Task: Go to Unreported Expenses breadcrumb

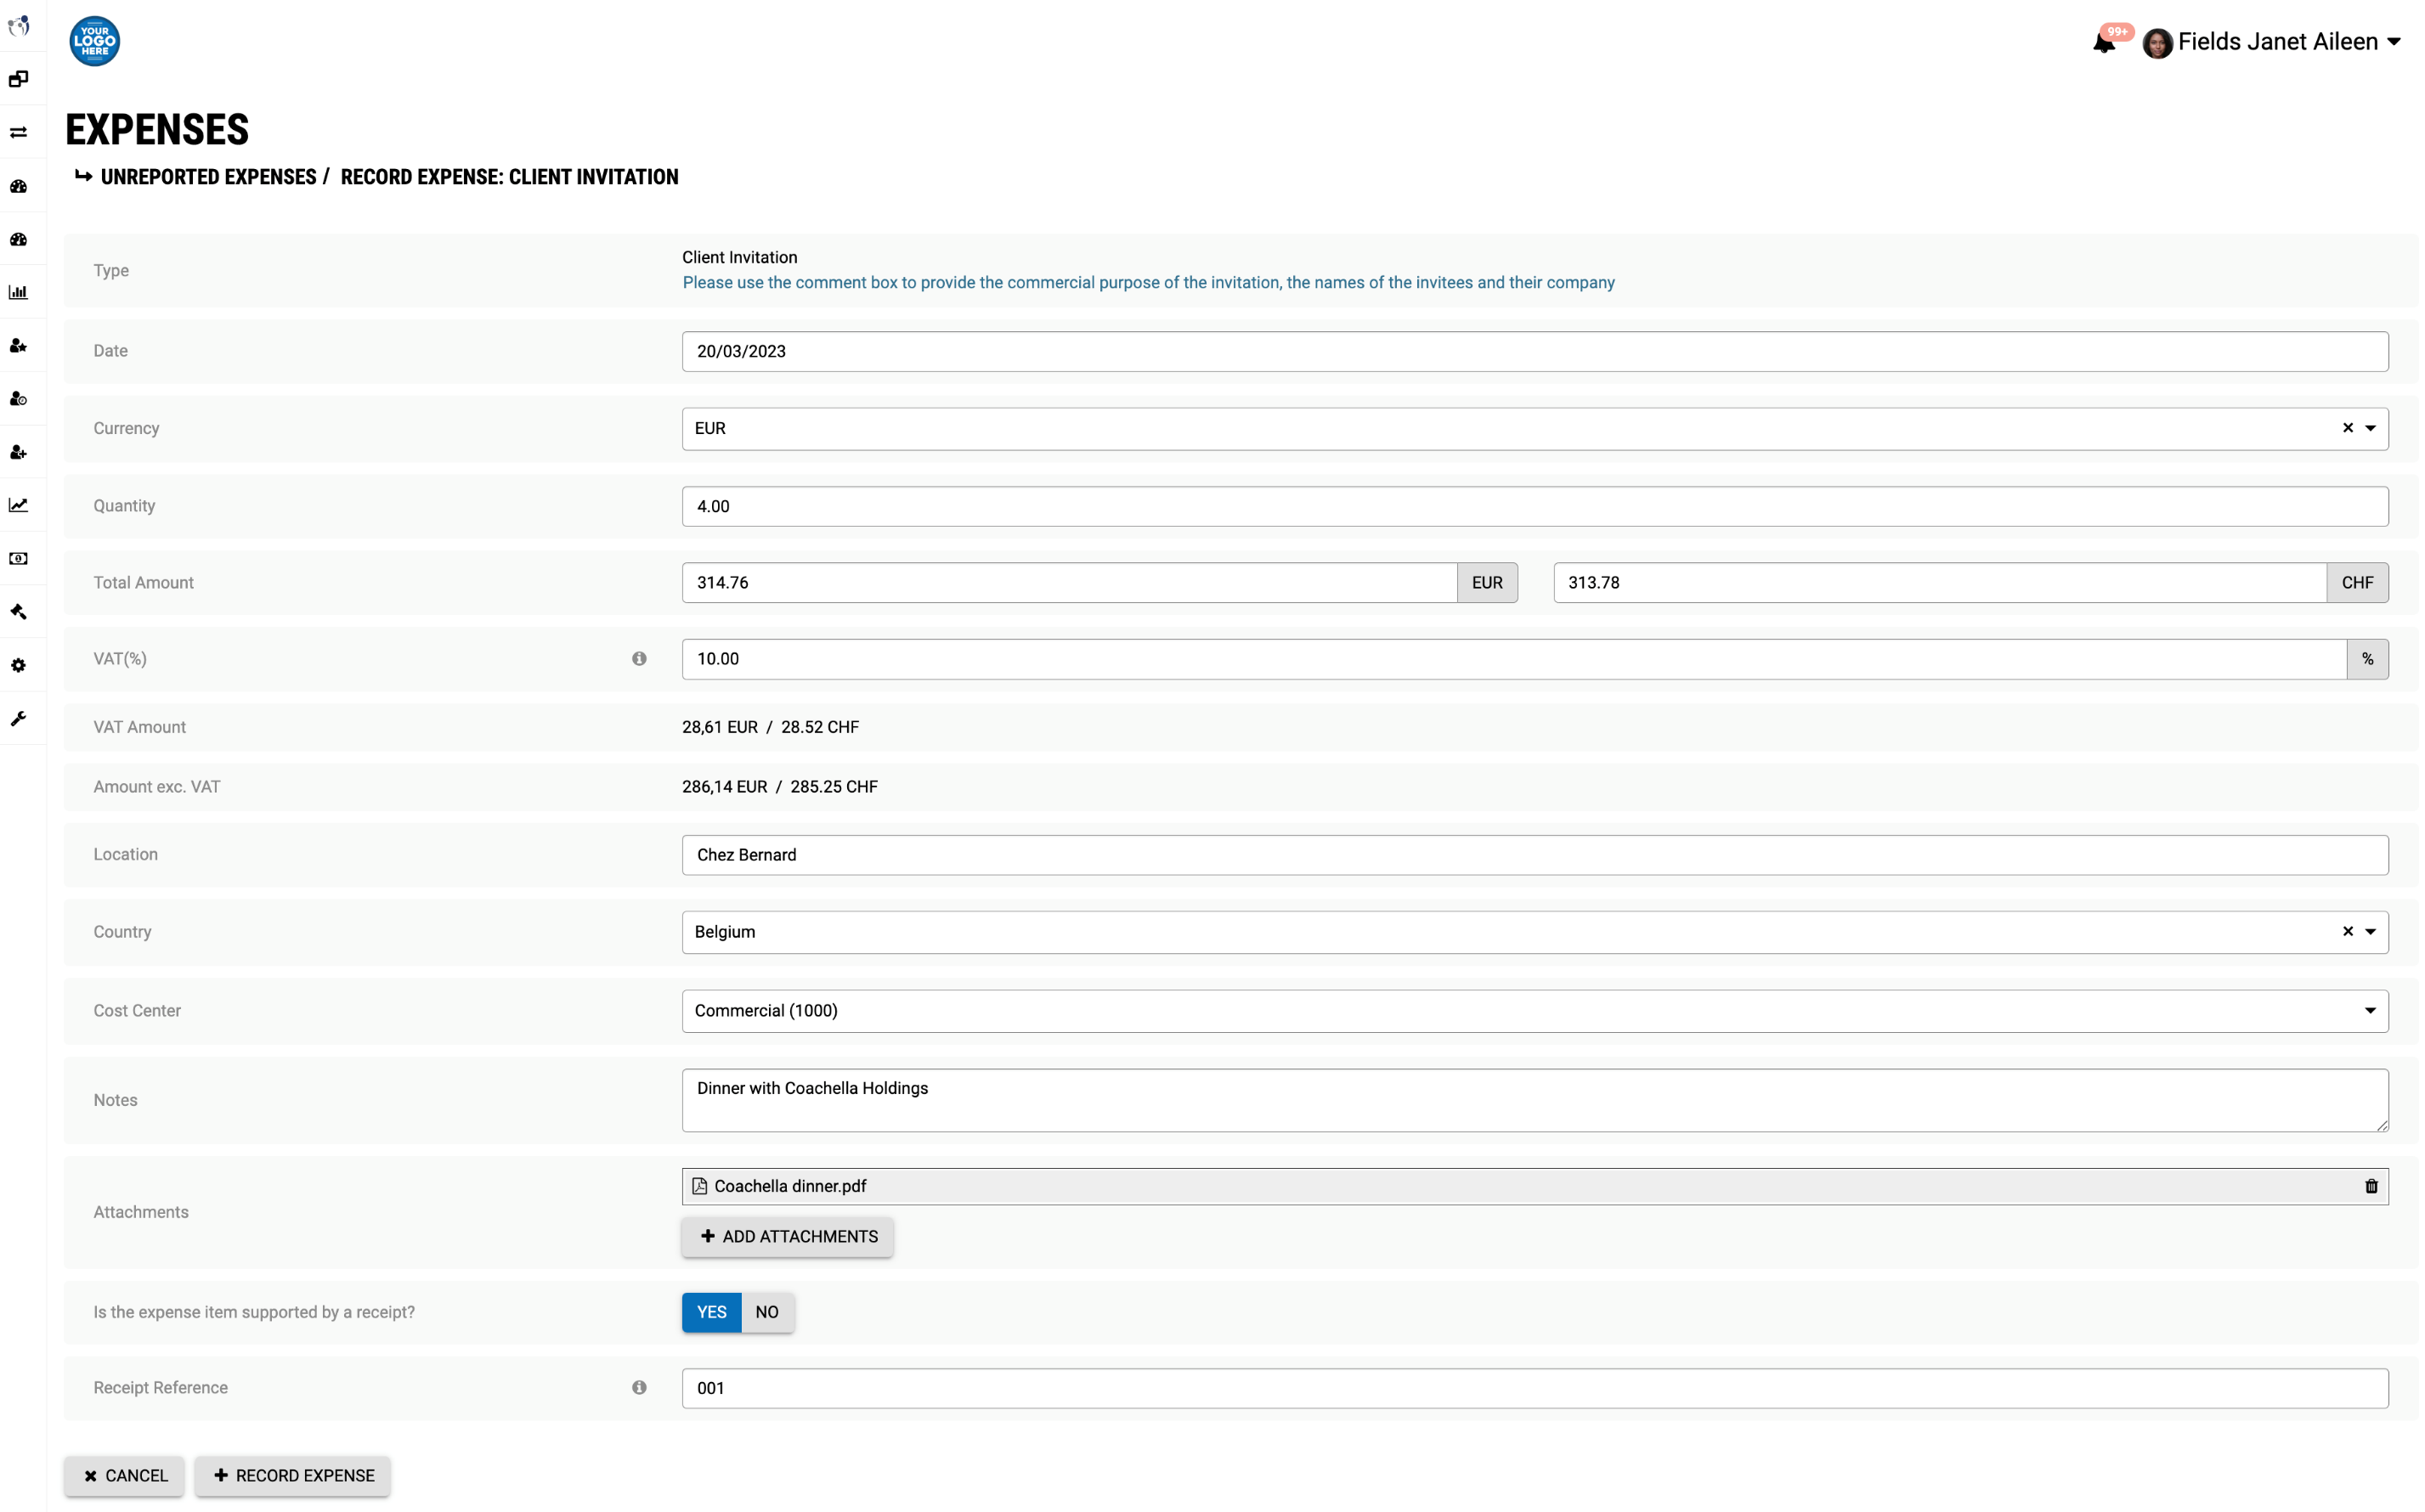Action: (208, 177)
